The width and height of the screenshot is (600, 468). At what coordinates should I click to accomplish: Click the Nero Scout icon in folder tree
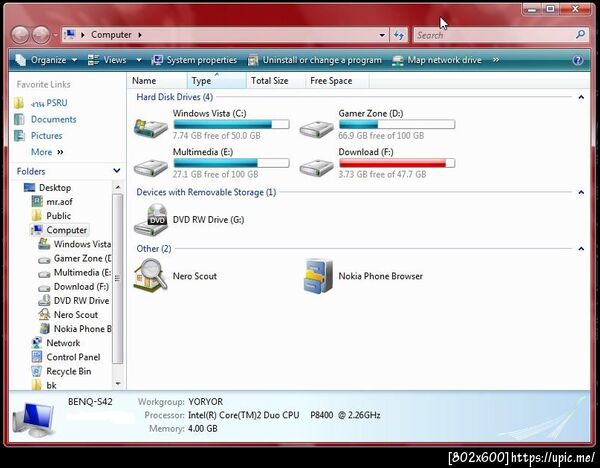tap(44, 315)
